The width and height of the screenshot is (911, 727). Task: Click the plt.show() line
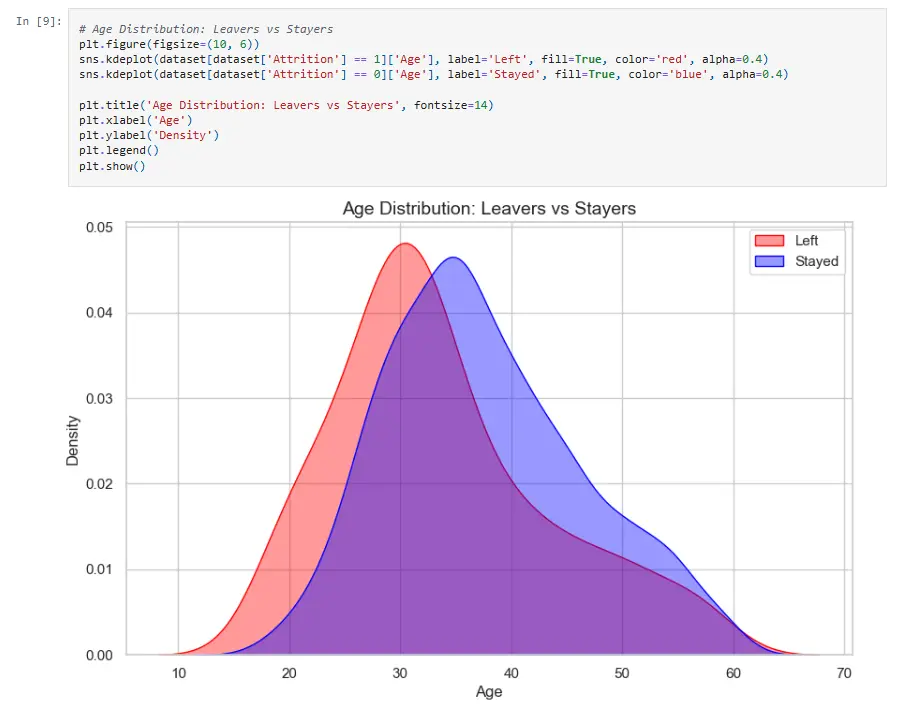[112, 166]
